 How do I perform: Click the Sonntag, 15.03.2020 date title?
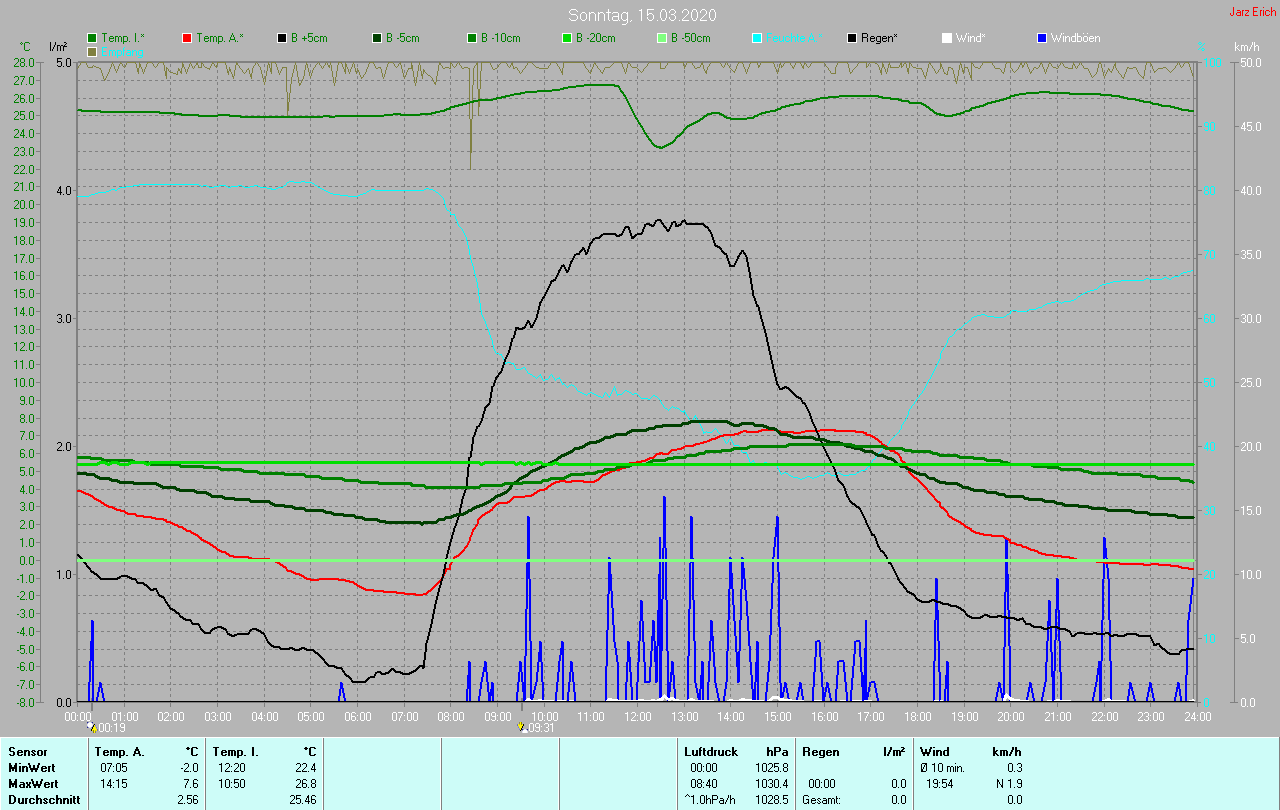pyautogui.click(x=642, y=15)
